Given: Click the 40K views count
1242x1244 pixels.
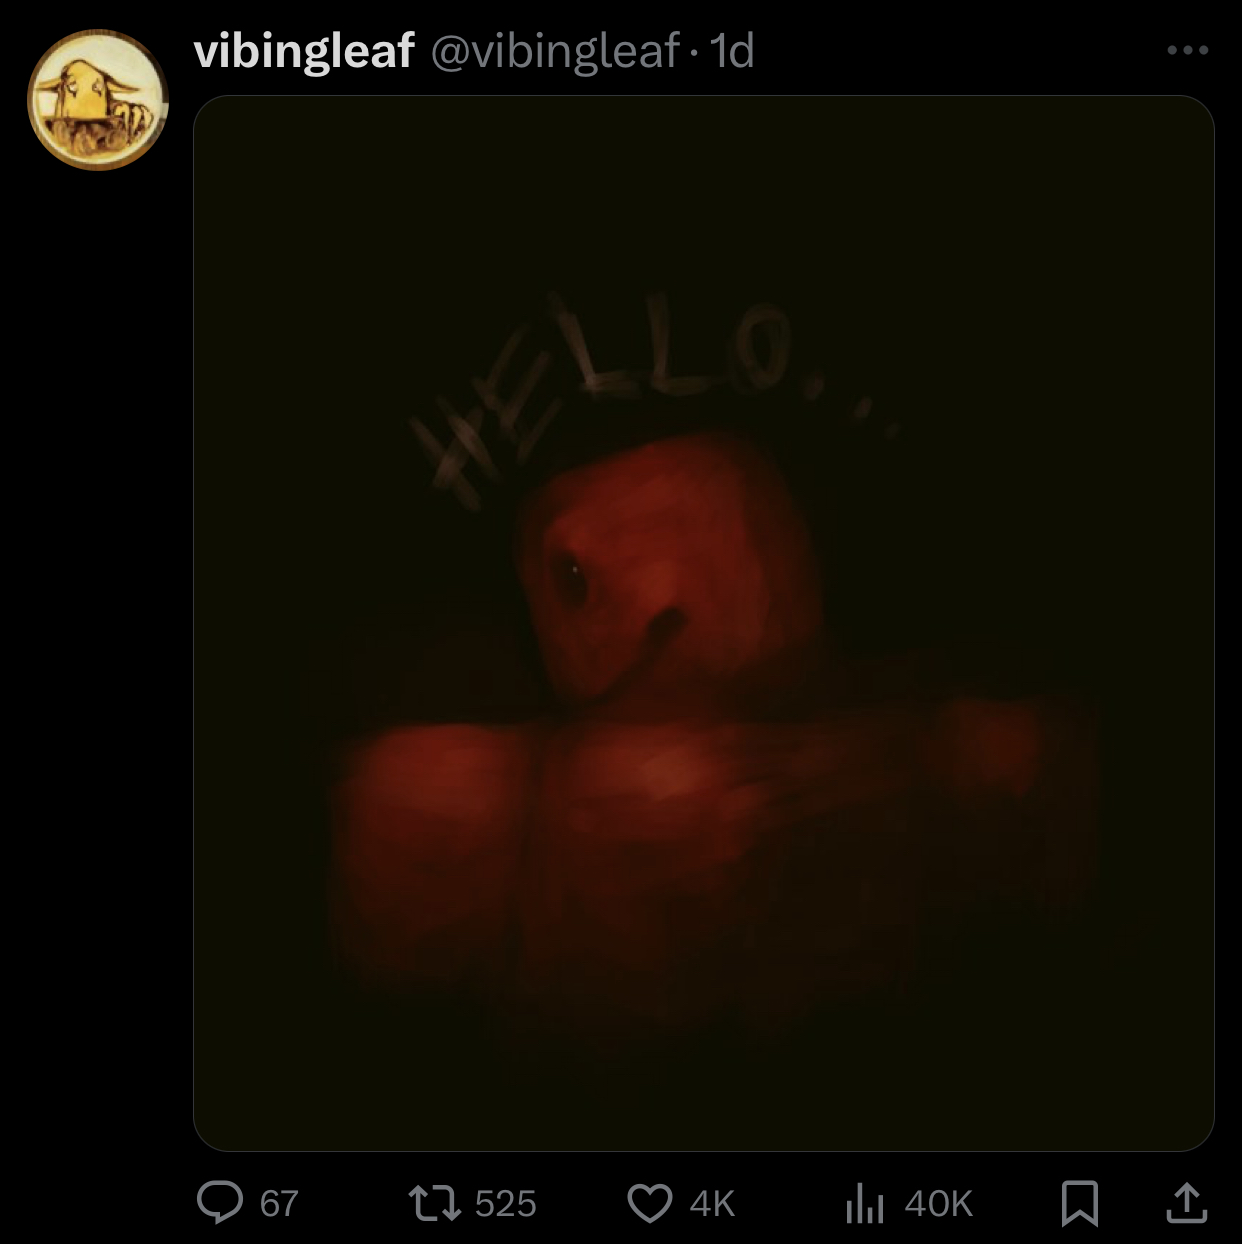Looking at the screenshot, I should (x=938, y=1203).
